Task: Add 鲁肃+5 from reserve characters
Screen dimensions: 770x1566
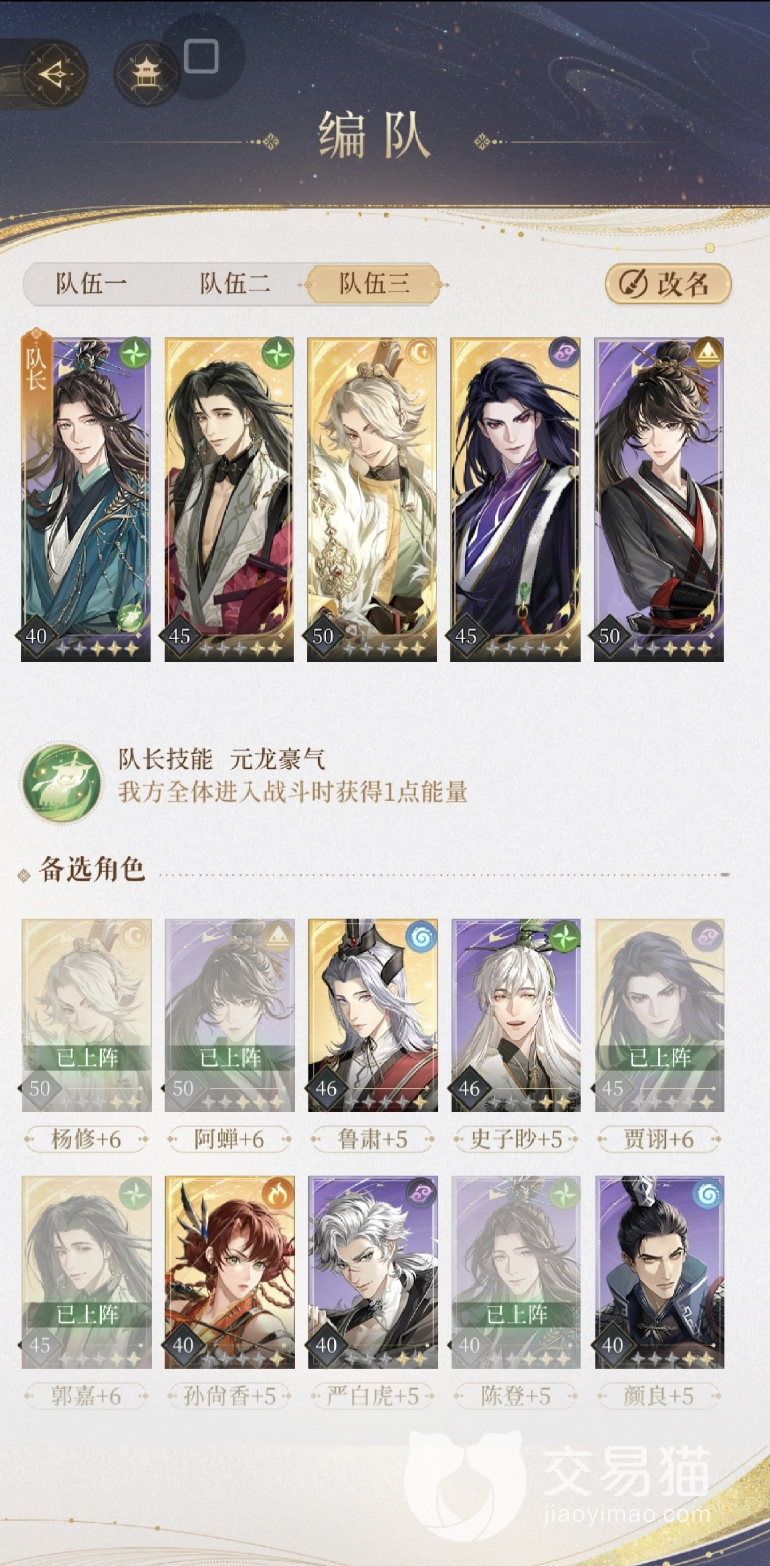Action: 373,1015
